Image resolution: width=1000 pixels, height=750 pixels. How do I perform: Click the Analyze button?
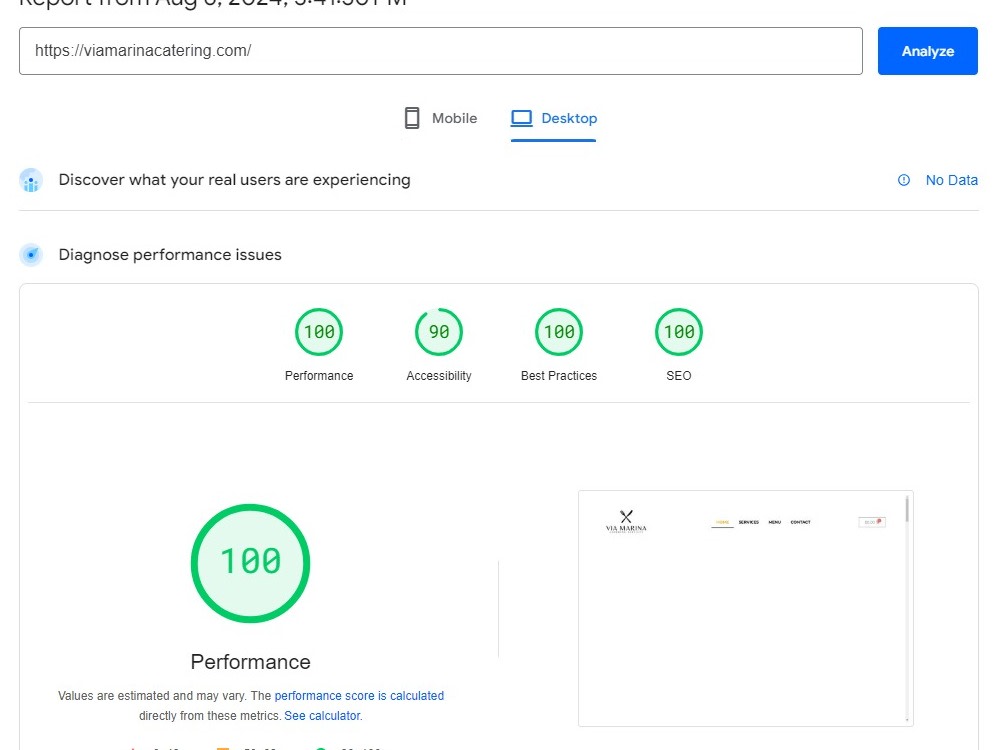(927, 51)
